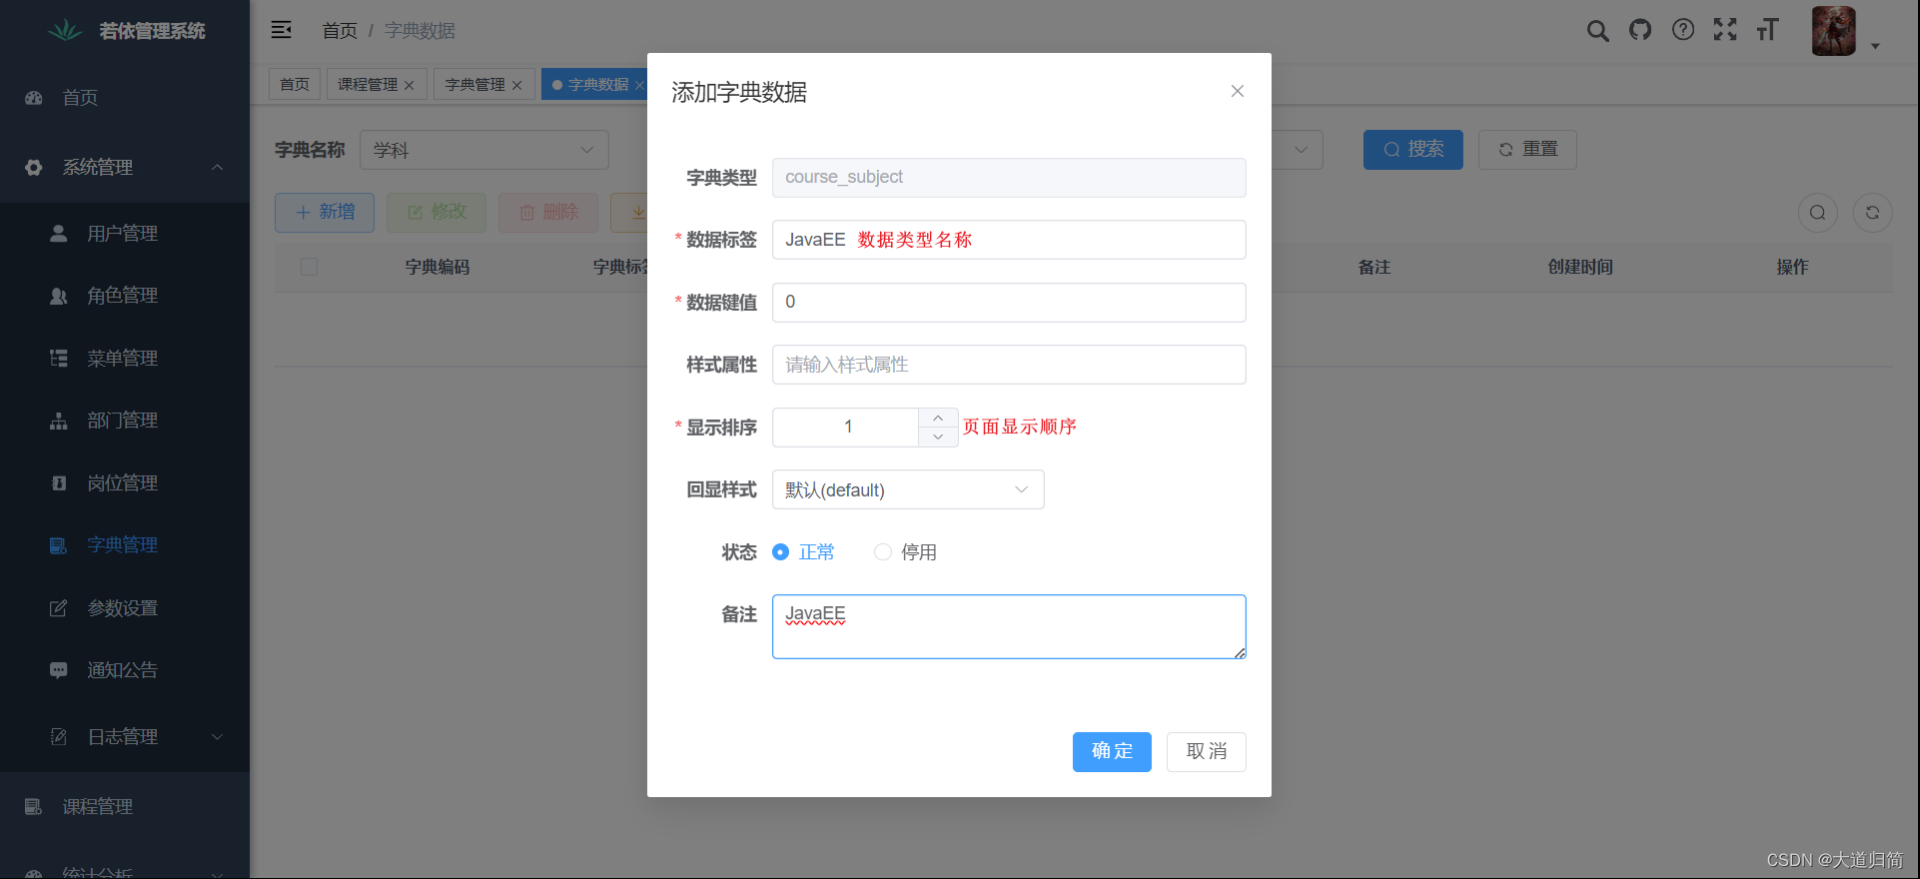Open the 回显样式 dropdown
The width and height of the screenshot is (1920, 879).
point(908,490)
